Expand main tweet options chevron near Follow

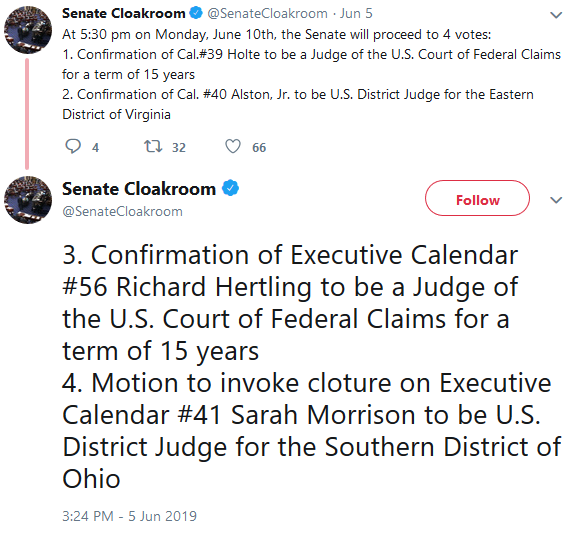pyautogui.click(x=556, y=200)
